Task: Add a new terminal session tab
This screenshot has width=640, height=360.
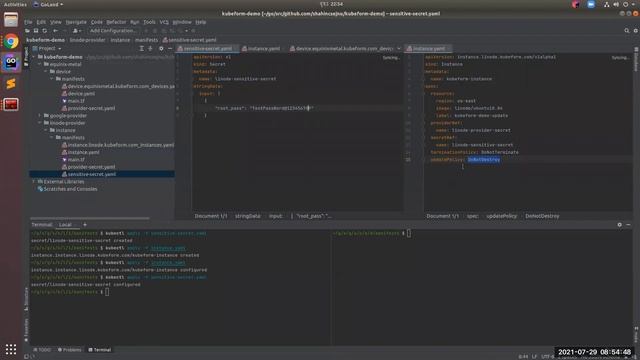Action: point(85,224)
